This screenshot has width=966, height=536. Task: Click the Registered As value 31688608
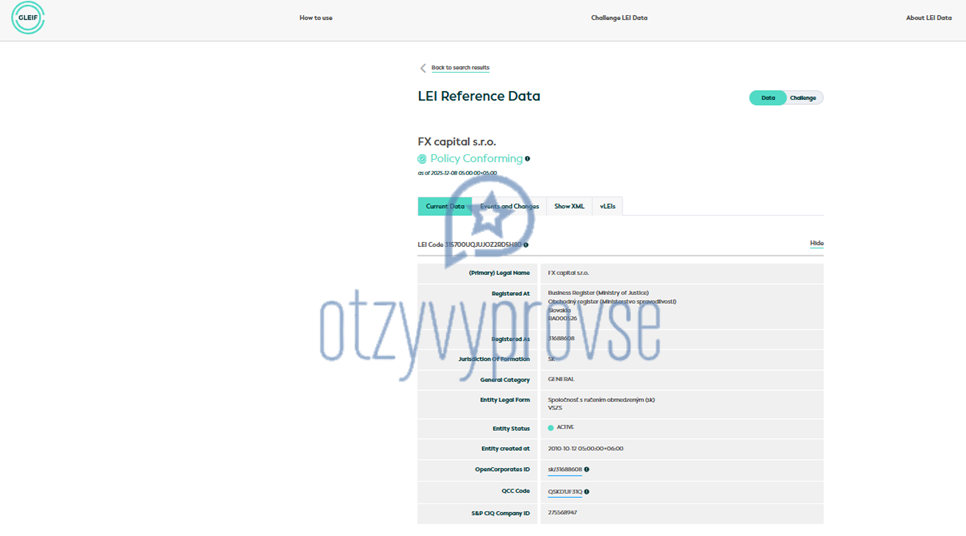[x=561, y=338]
